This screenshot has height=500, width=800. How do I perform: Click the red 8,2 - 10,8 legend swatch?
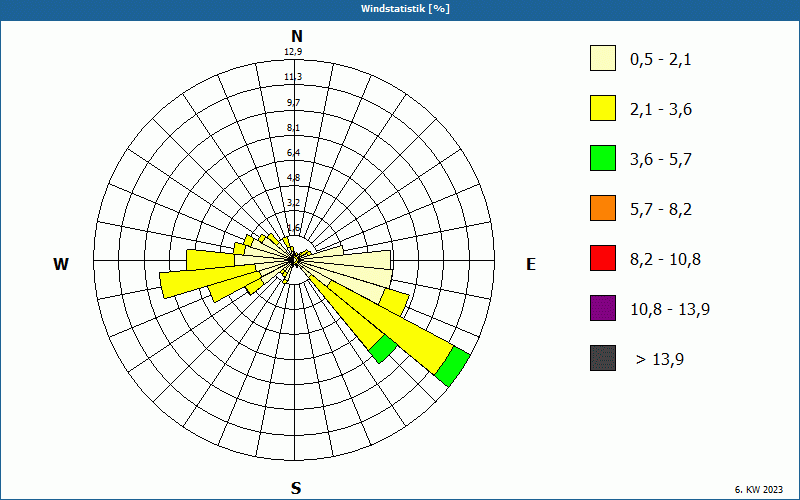pos(603,258)
